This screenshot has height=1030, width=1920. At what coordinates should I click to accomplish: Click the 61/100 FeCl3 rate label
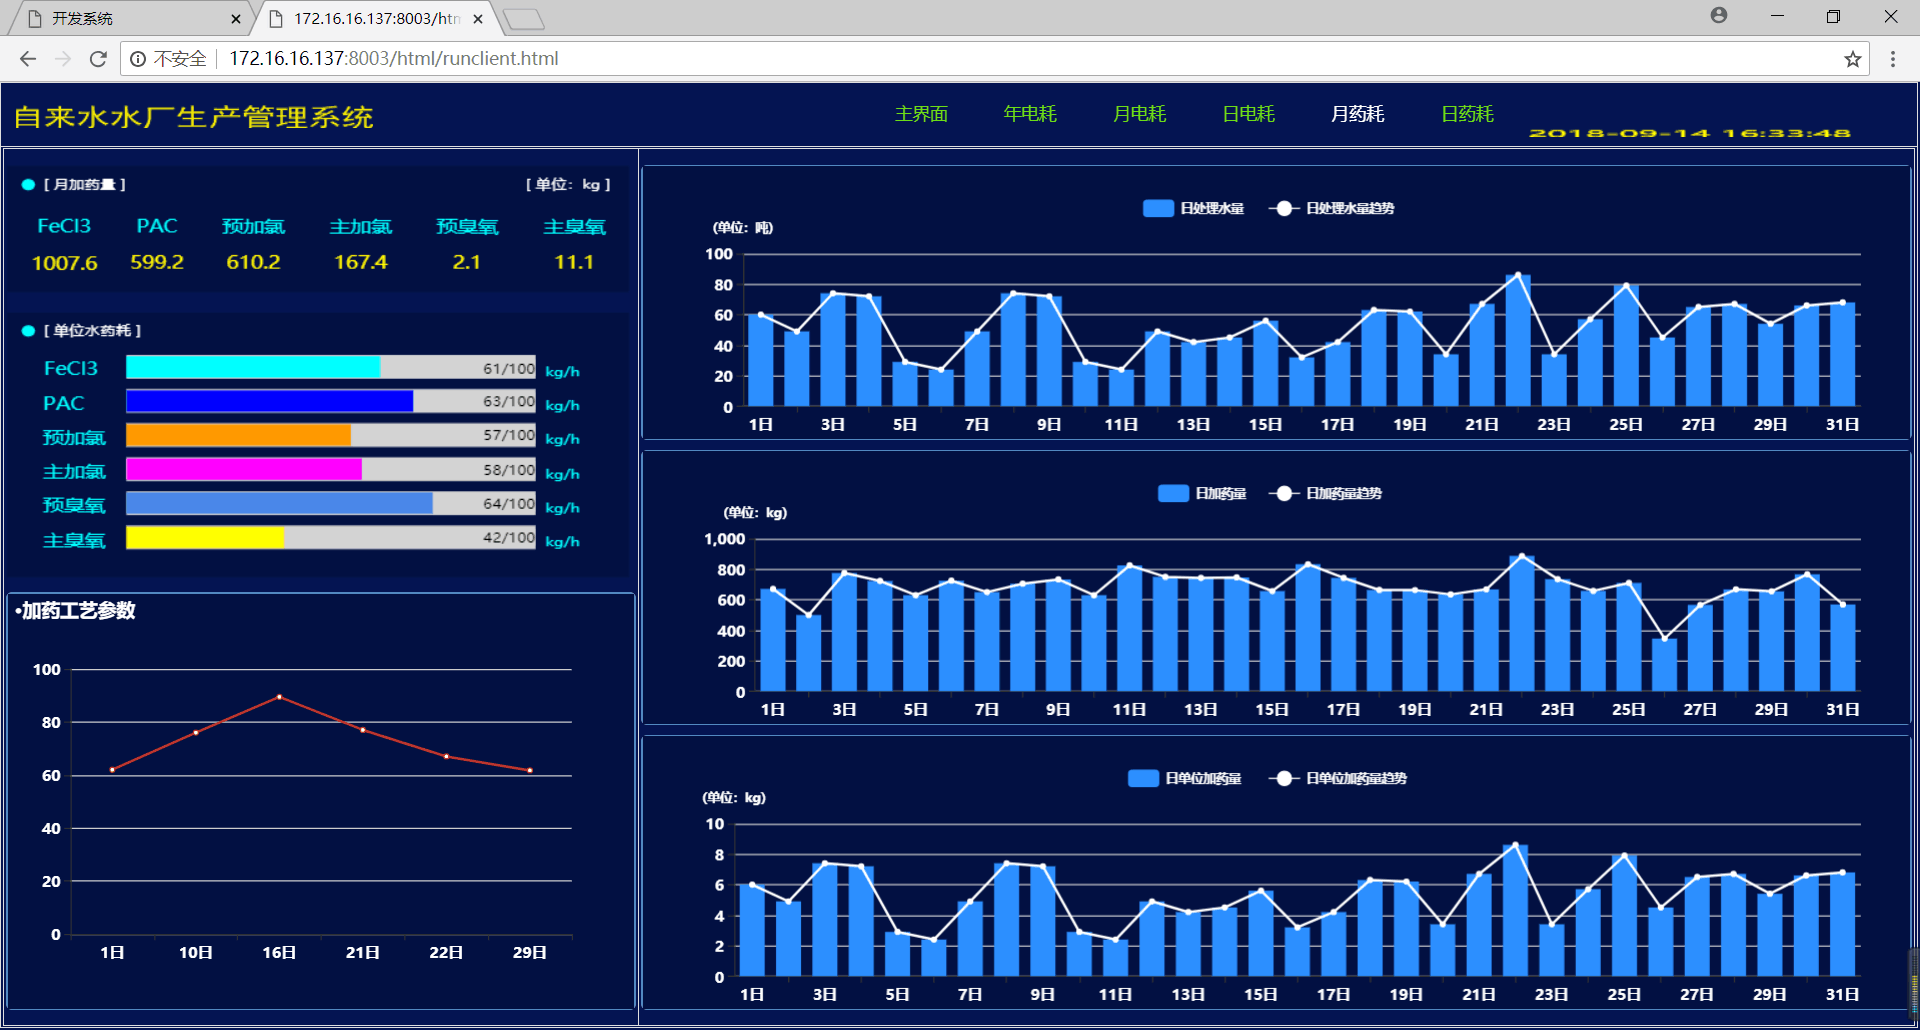pyautogui.click(x=509, y=368)
